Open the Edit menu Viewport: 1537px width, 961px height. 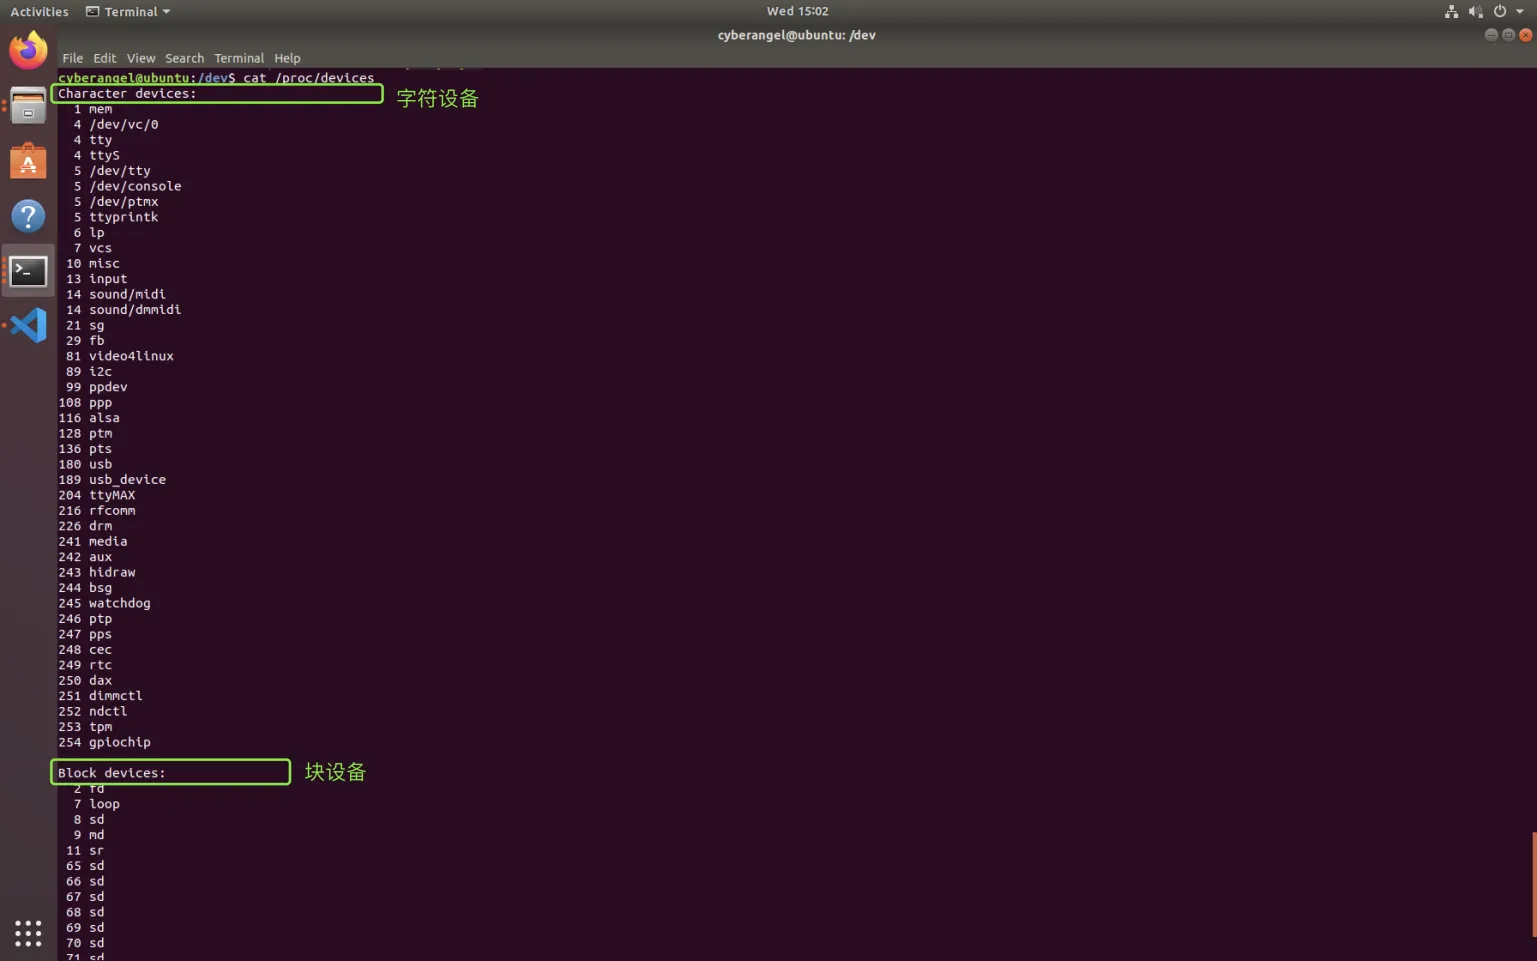pyautogui.click(x=105, y=58)
